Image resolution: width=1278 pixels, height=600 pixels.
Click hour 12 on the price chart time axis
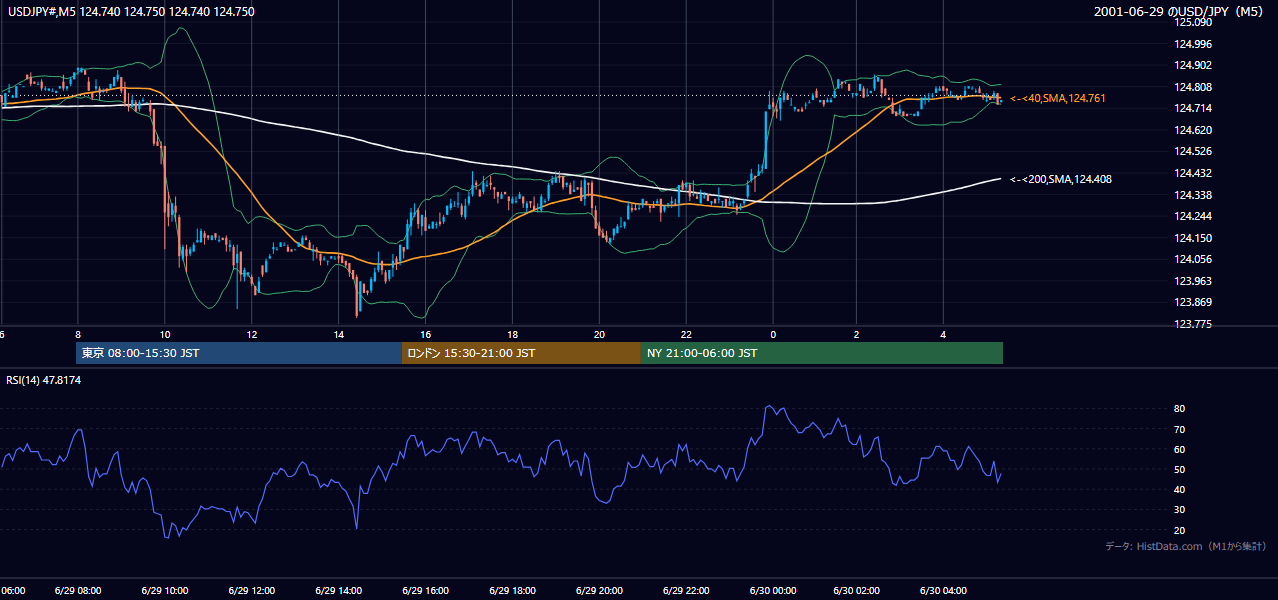click(252, 334)
